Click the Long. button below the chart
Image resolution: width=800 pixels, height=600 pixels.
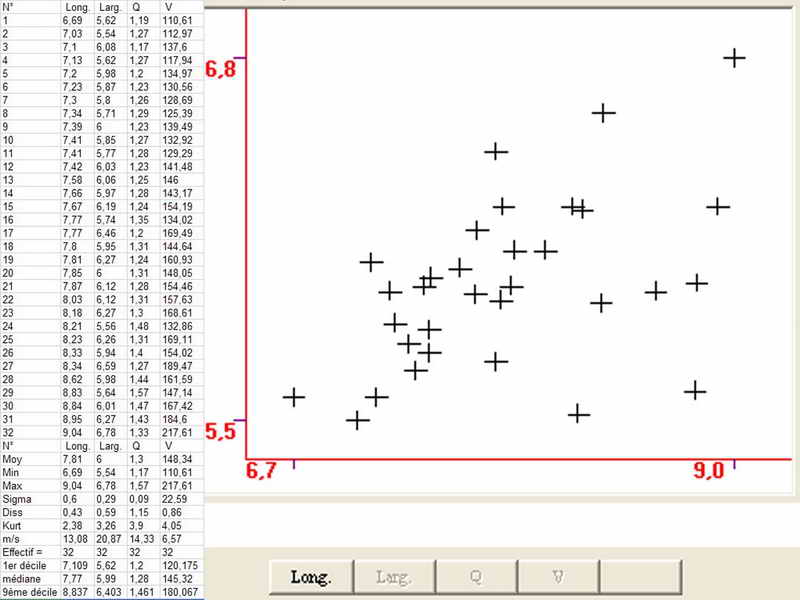point(311,576)
